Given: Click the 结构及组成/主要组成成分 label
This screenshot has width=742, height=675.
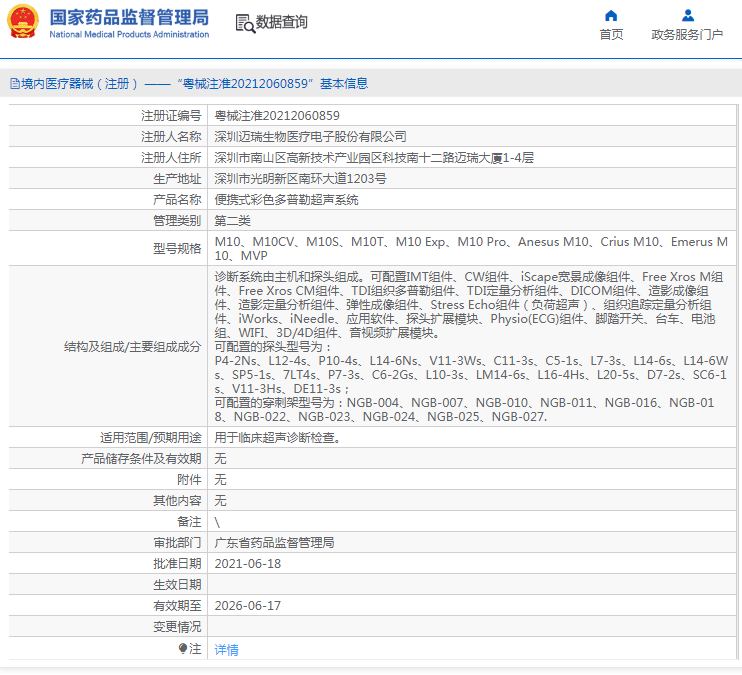Looking at the screenshot, I should (132, 347).
